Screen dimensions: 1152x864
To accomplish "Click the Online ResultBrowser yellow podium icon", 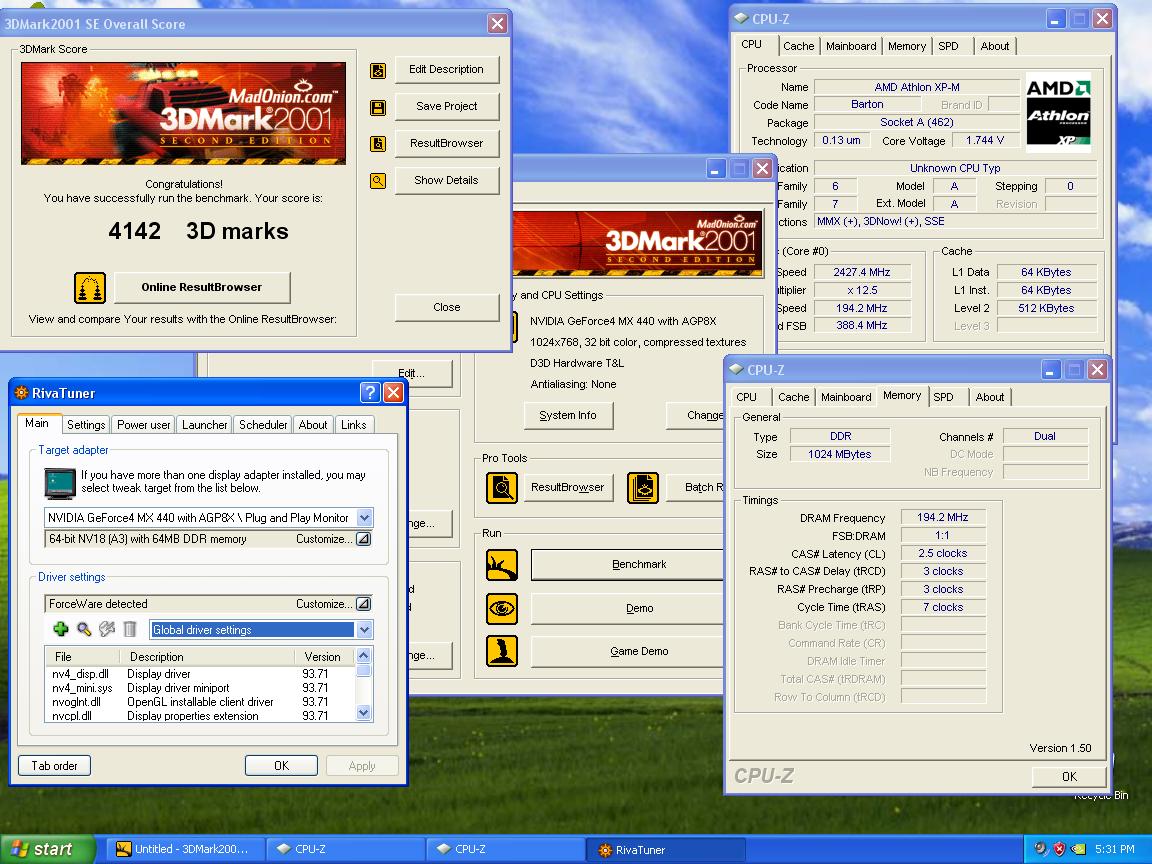I will point(90,288).
